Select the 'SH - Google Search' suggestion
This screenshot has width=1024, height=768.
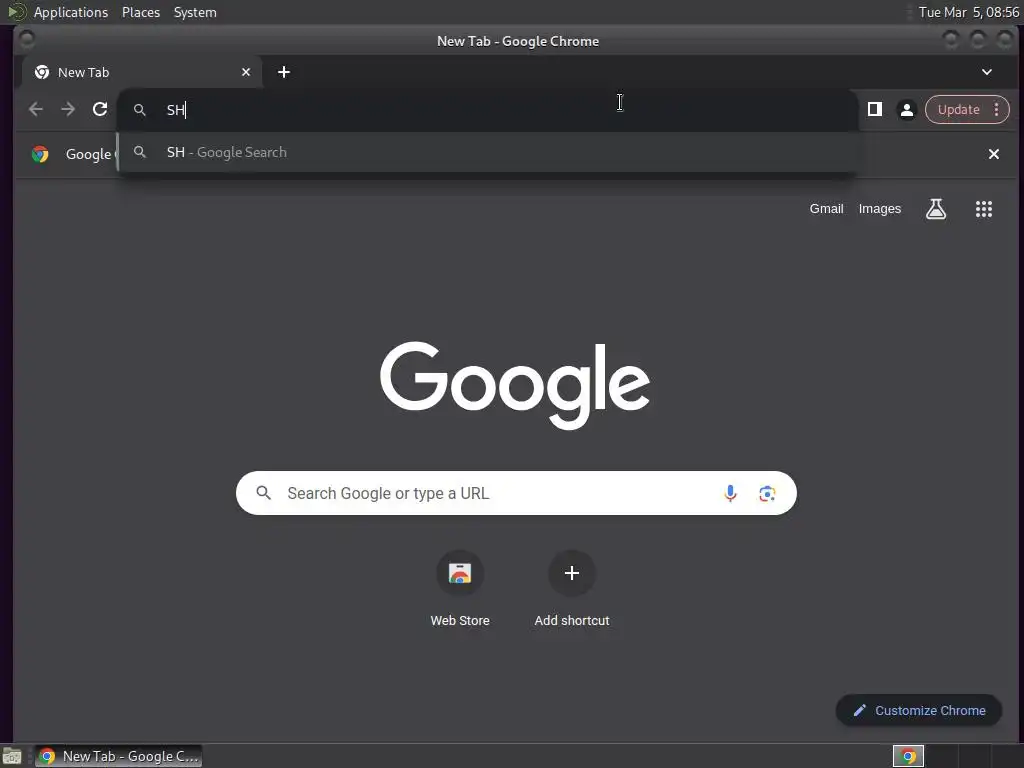pos(487,152)
